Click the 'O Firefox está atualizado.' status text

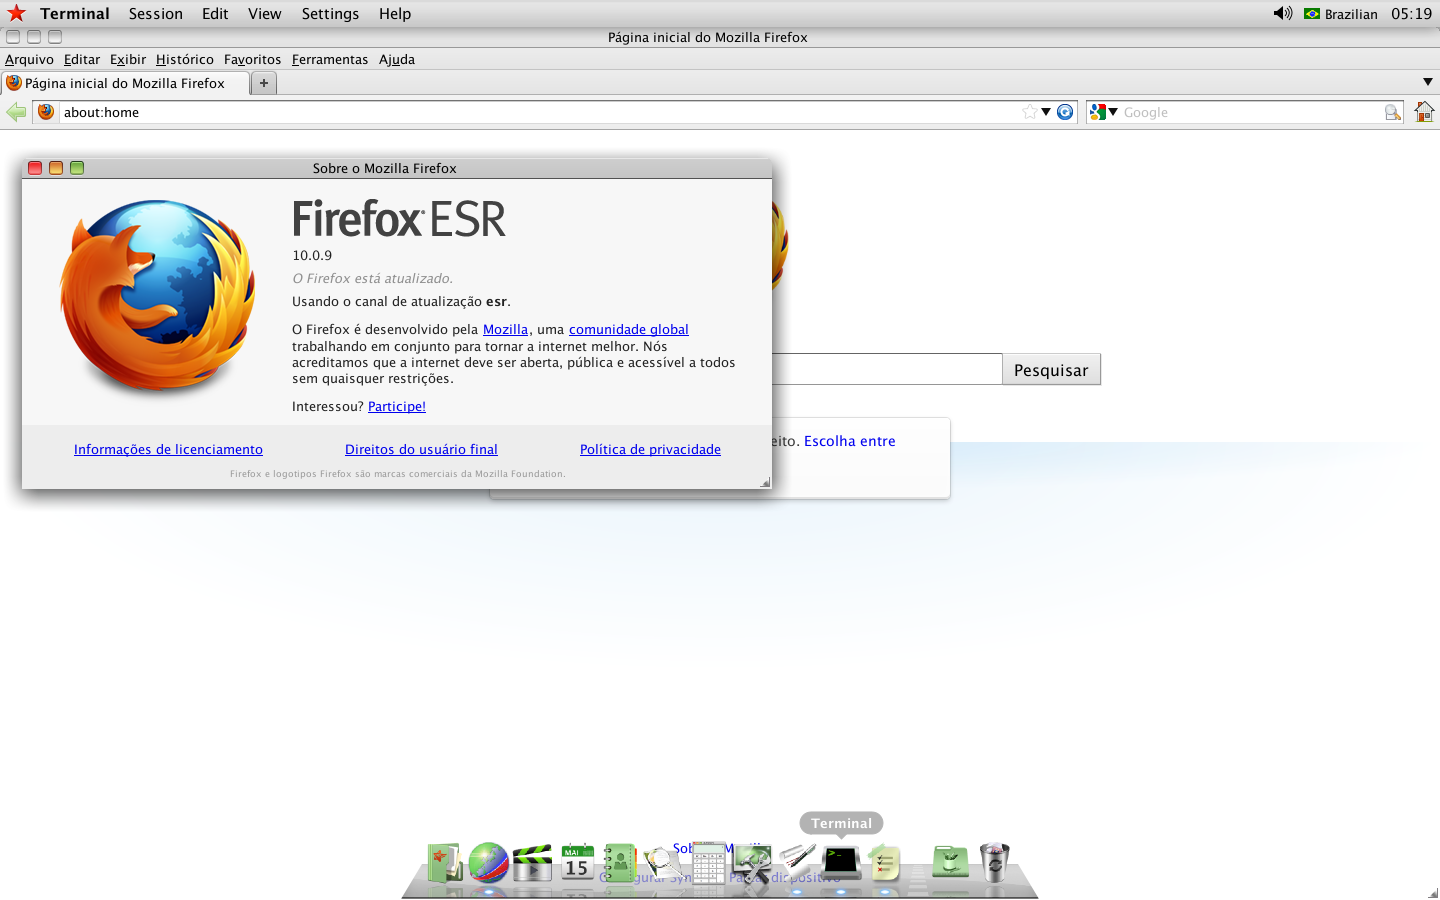(372, 278)
